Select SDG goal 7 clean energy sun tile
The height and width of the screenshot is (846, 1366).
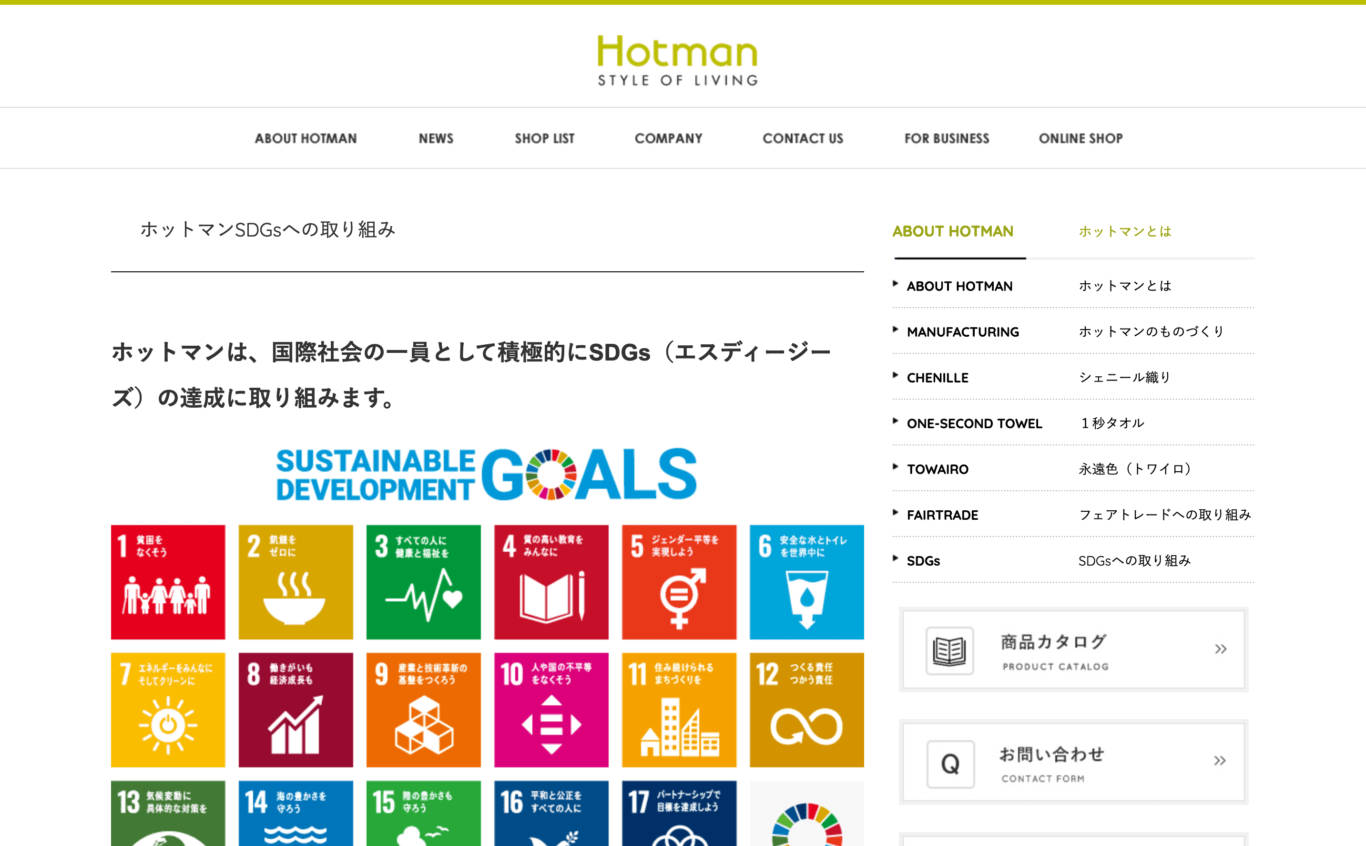168,710
